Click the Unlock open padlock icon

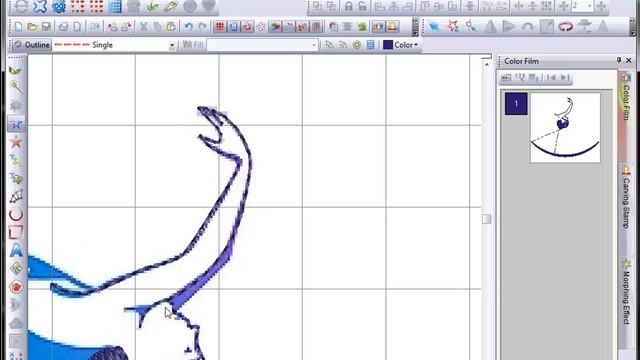(362, 6)
